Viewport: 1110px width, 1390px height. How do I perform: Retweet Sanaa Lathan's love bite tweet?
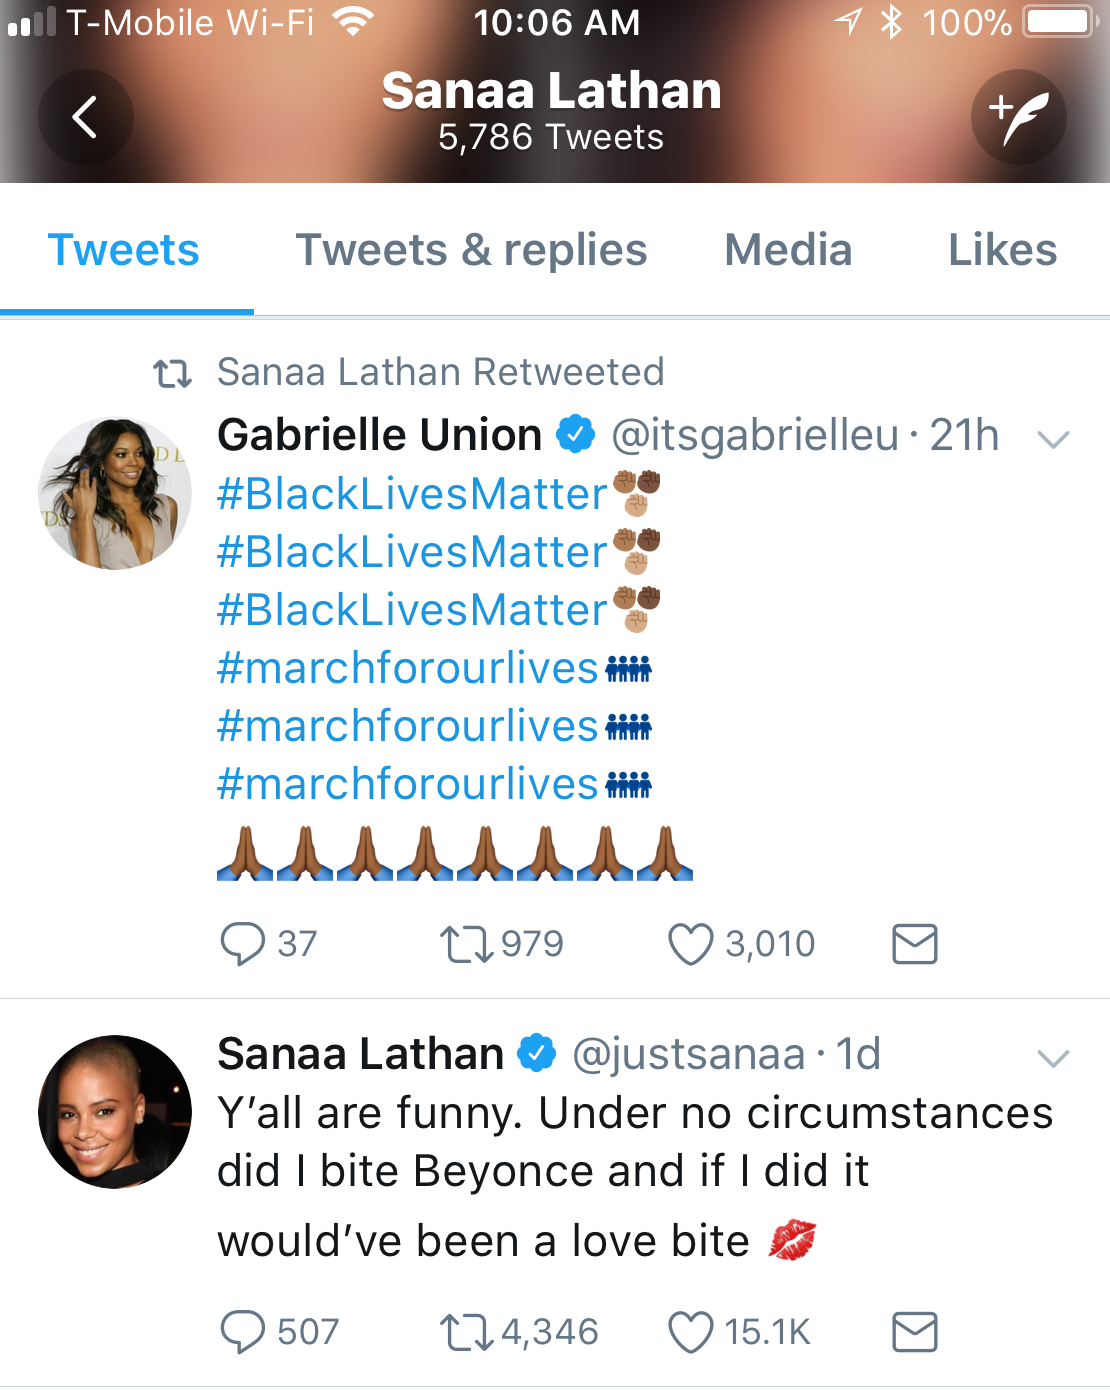coord(467,1332)
